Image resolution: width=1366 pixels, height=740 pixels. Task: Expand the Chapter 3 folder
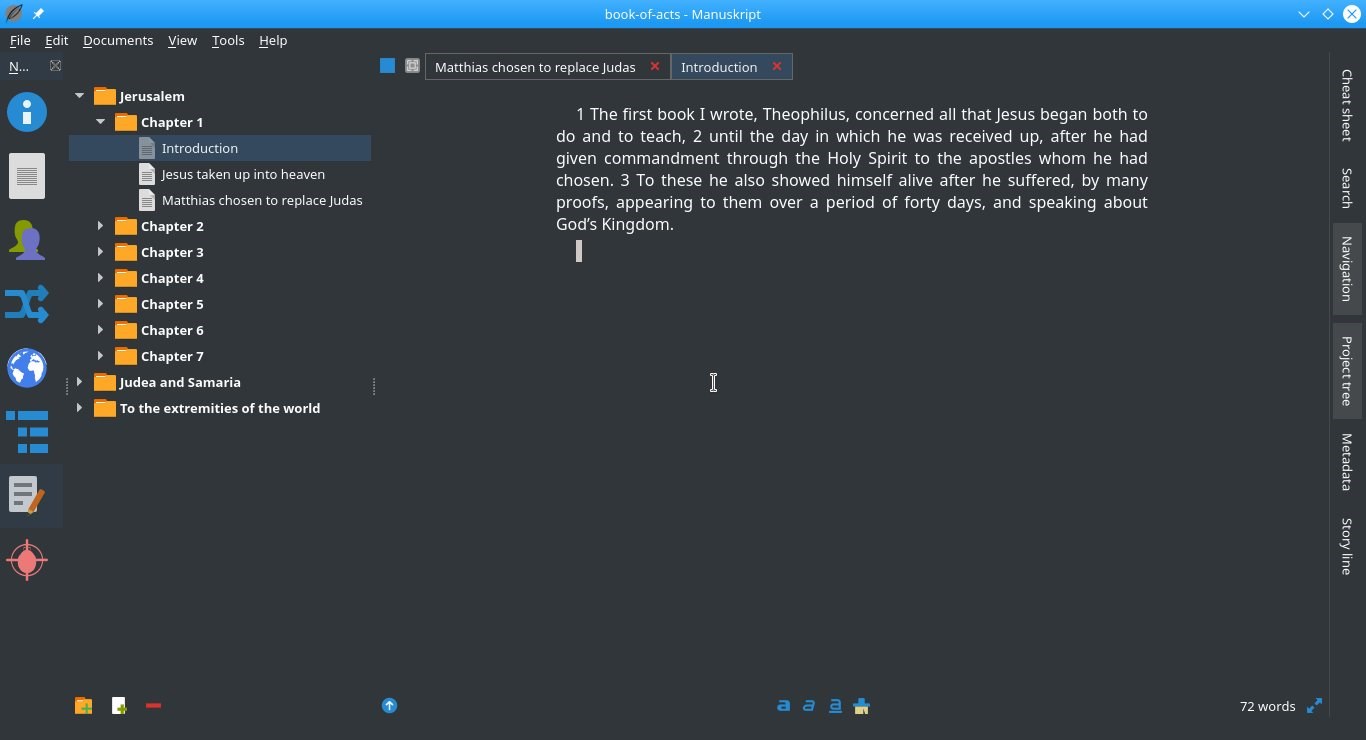[x=100, y=252]
